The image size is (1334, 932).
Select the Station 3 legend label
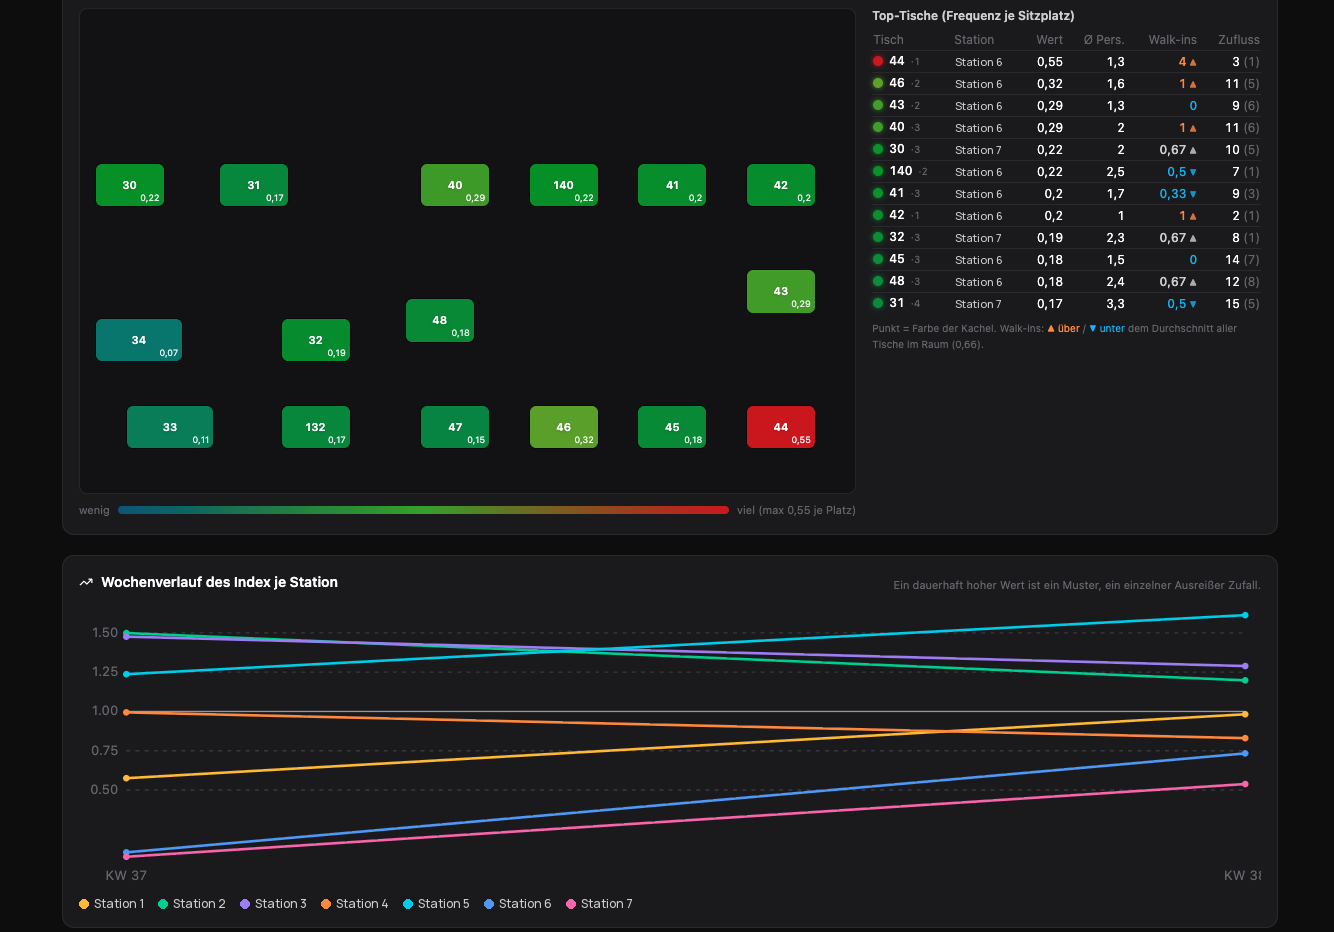pos(281,904)
